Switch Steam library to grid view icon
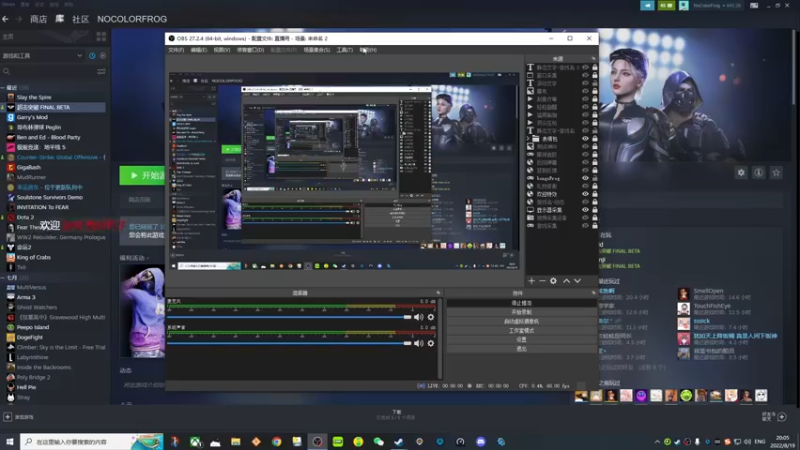This screenshot has width=800, height=450. click(x=101, y=37)
